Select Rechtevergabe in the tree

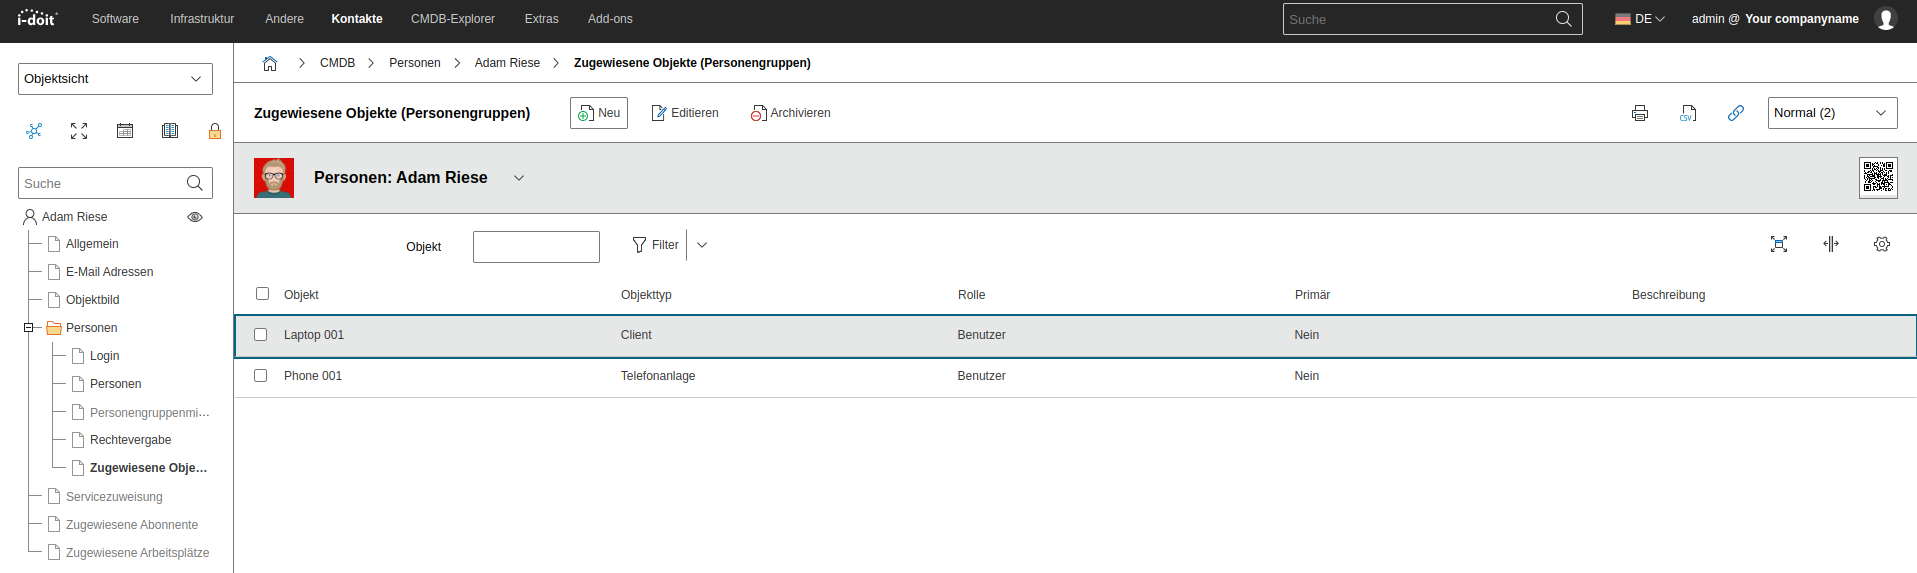(x=130, y=440)
